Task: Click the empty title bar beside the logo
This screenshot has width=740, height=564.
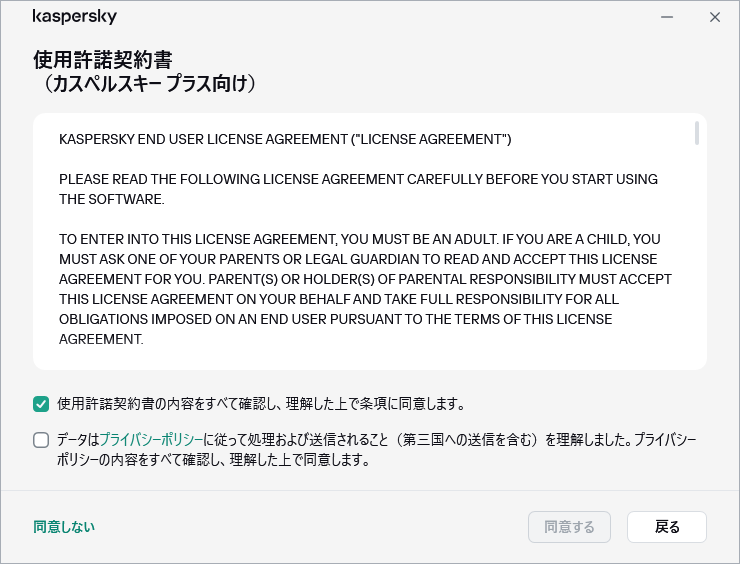Action: (380, 17)
